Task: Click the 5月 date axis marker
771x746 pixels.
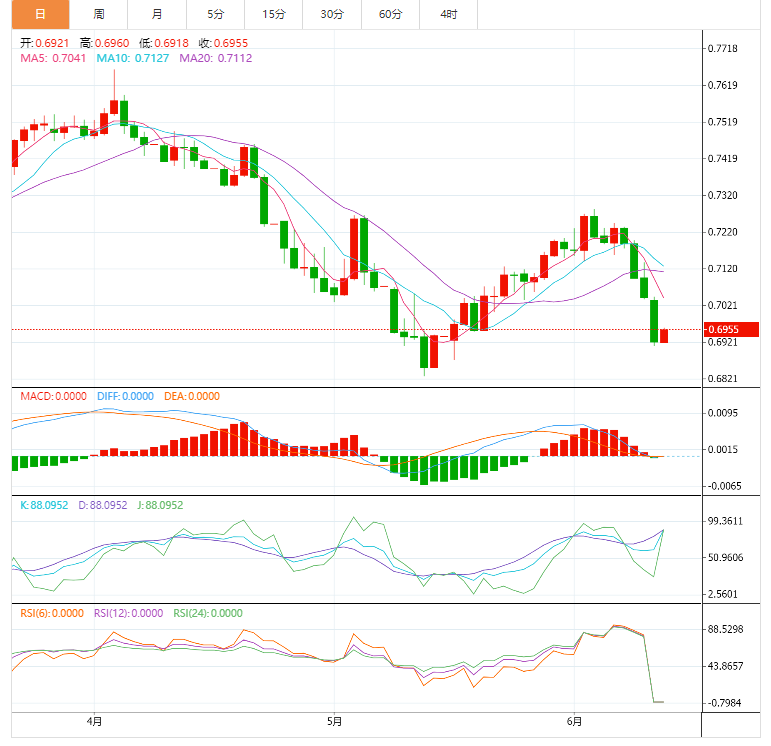Action: 334,721
